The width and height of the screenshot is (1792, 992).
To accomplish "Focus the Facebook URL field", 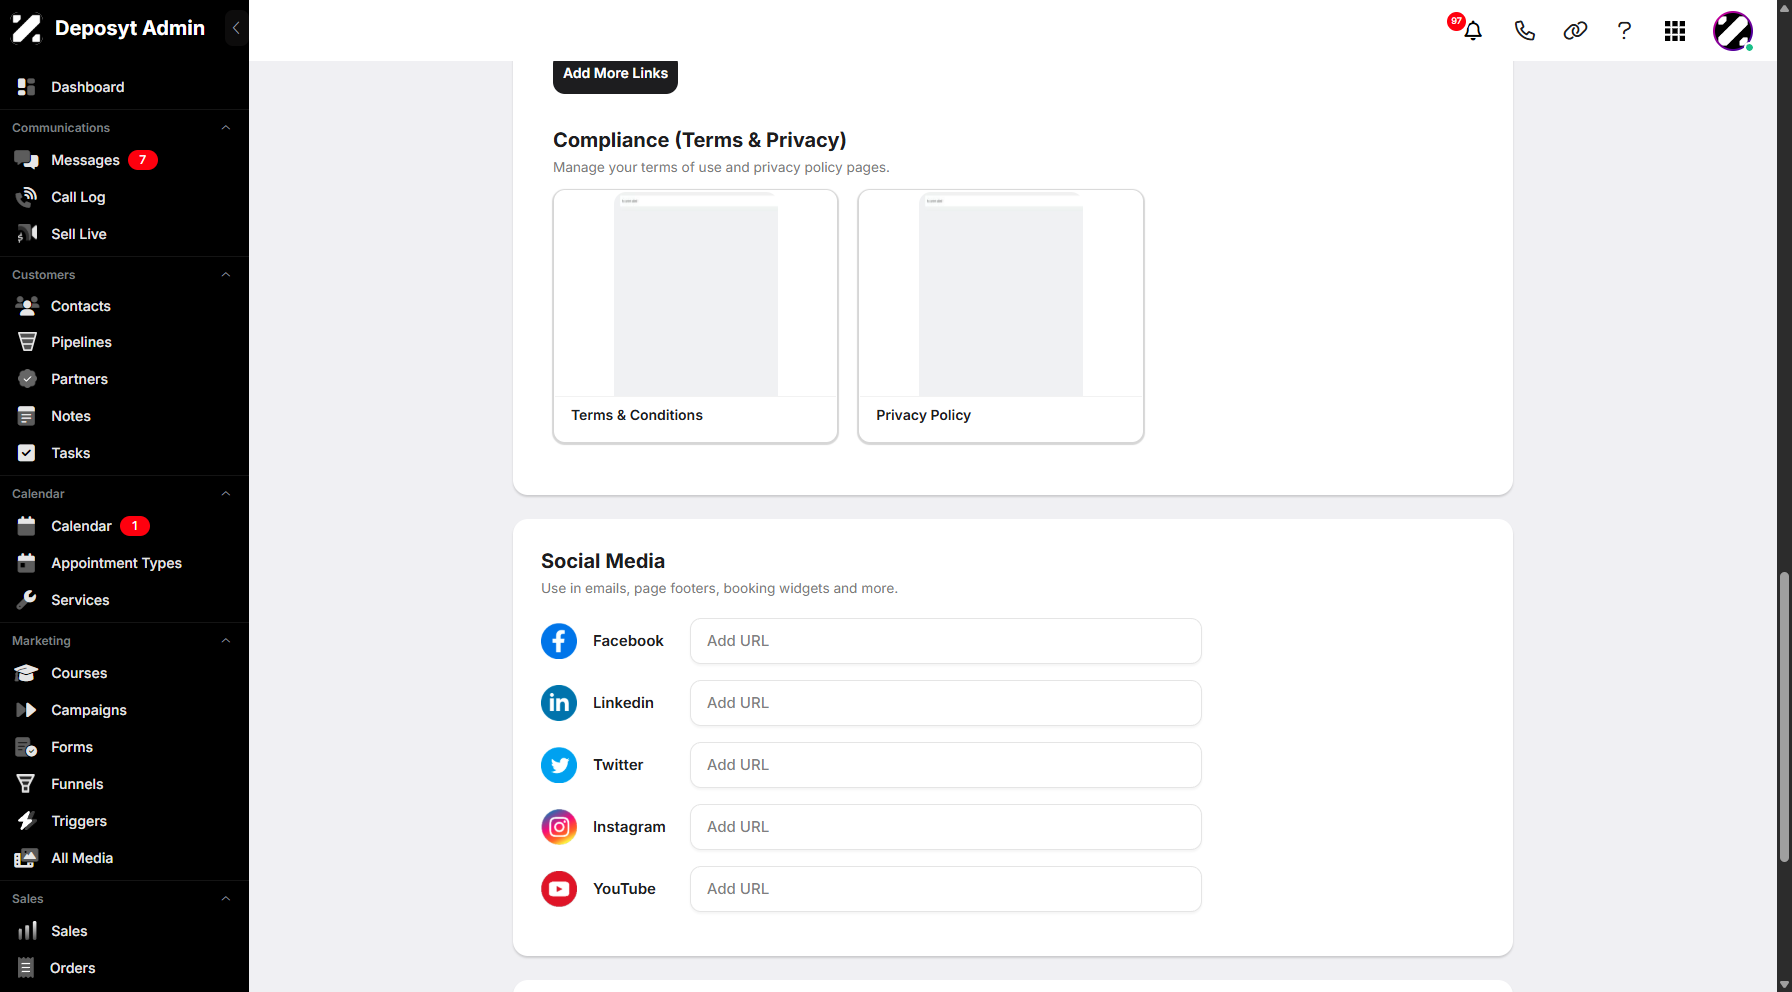I will point(945,641).
